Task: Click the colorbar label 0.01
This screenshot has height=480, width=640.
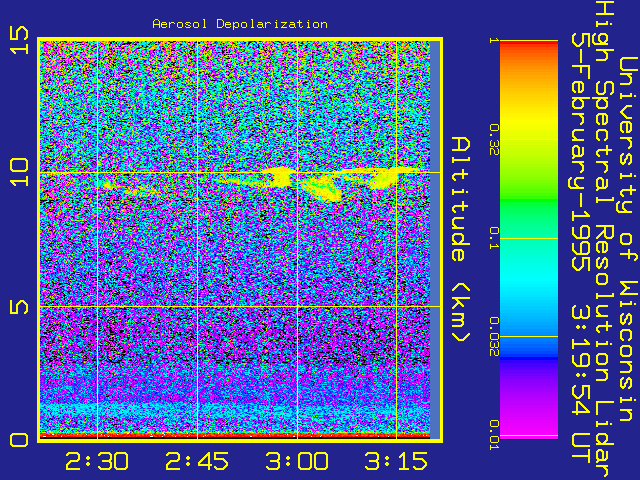Action: click(x=494, y=435)
